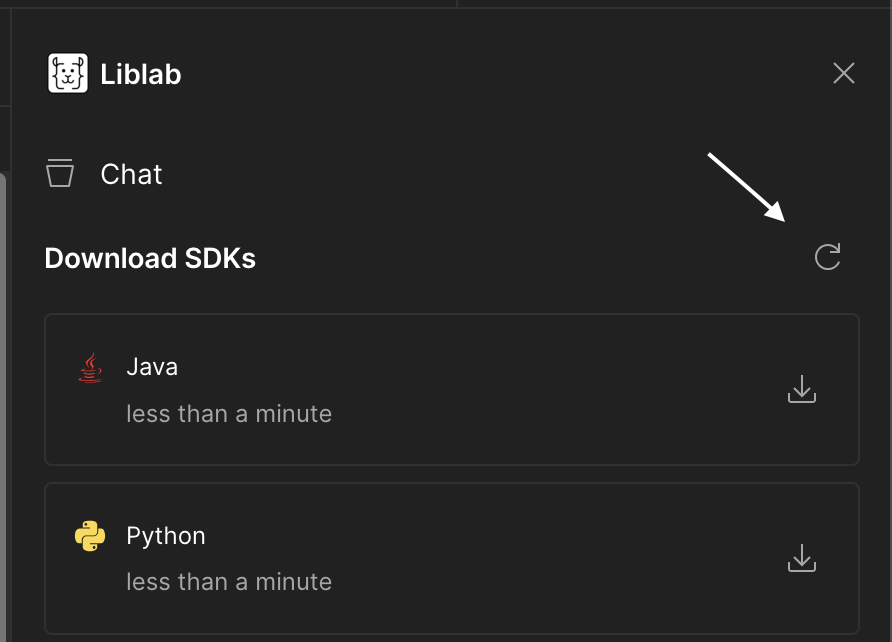Click the white arrow annotation
The image size is (892, 642).
(x=746, y=187)
